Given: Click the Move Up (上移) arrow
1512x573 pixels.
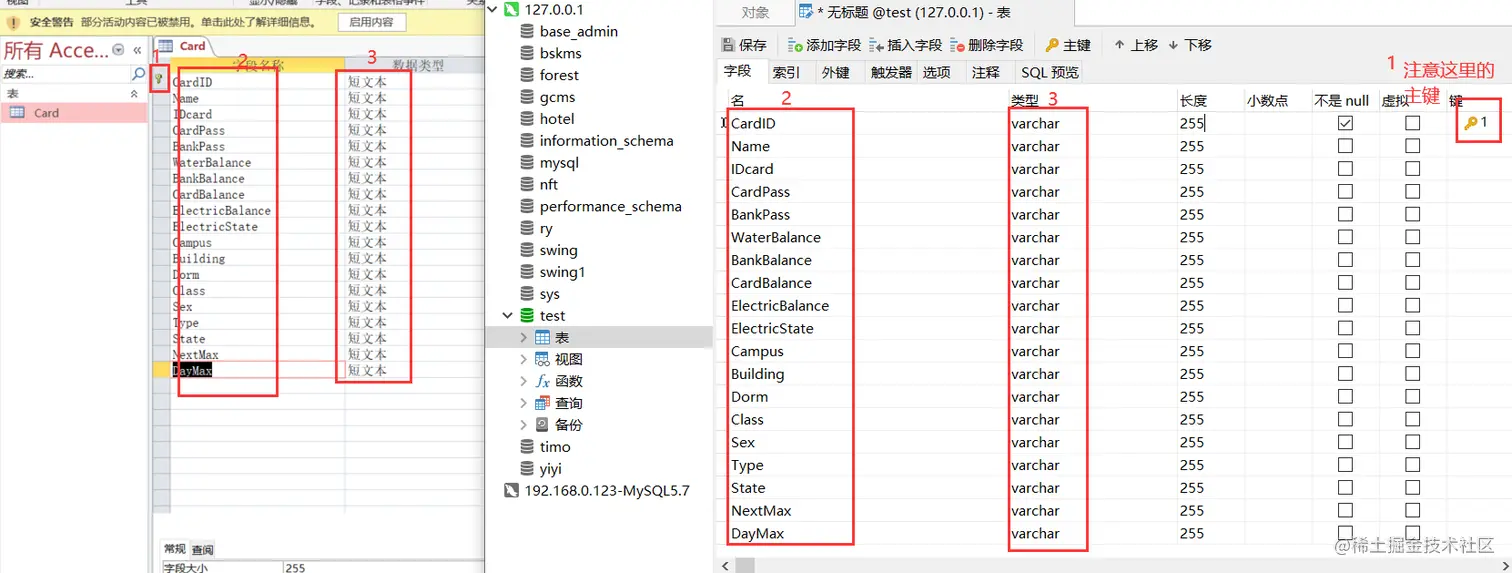Looking at the screenshot, I should tap(1119, 45).
